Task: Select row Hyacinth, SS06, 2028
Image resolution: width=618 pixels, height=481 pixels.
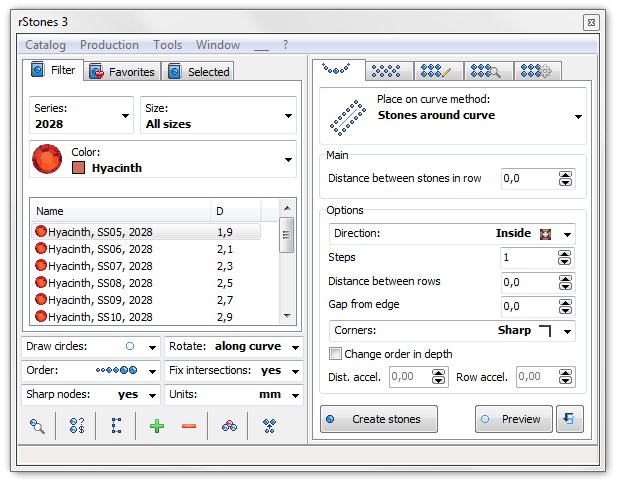Action: (x=146, y=249)
